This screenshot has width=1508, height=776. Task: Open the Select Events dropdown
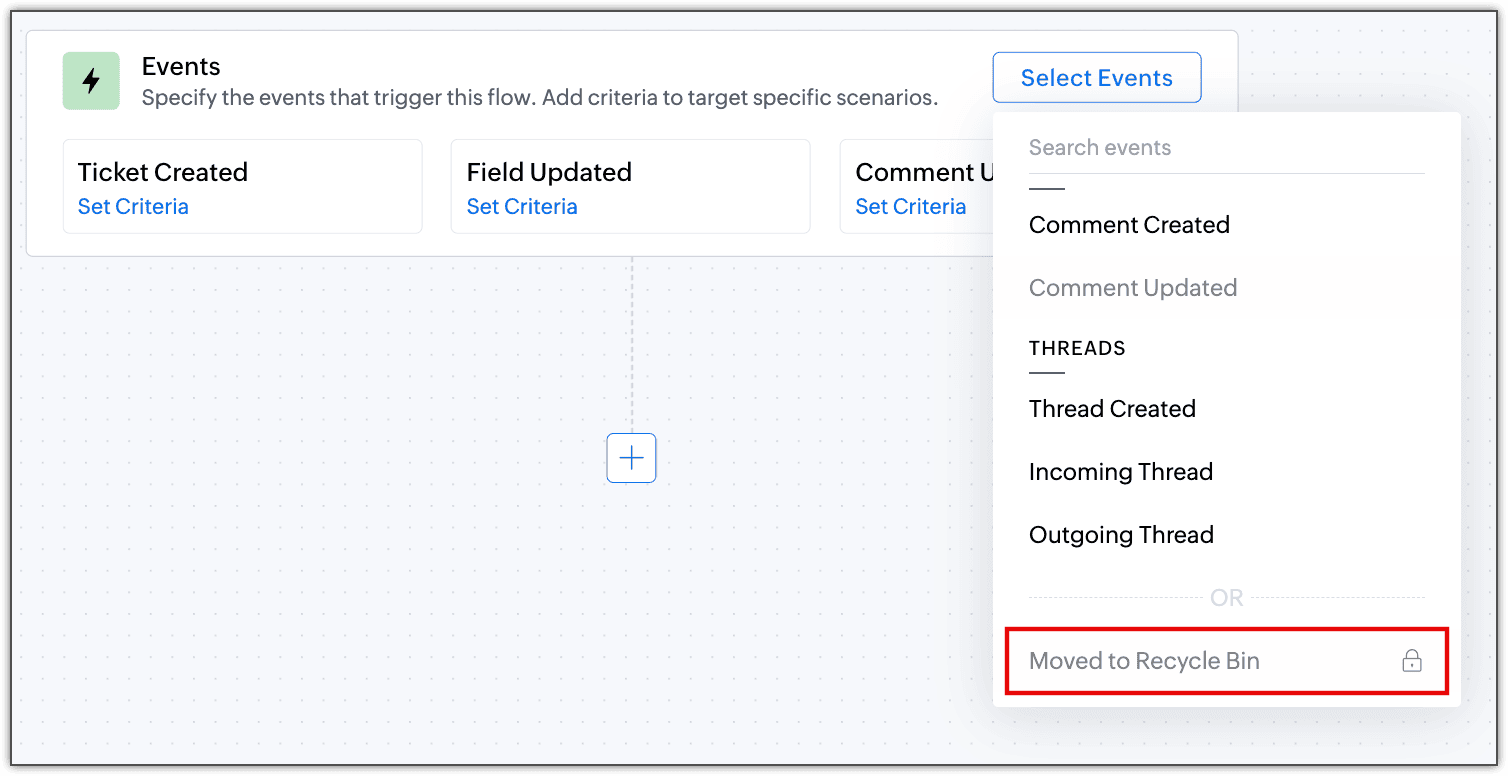point(1096,78)
